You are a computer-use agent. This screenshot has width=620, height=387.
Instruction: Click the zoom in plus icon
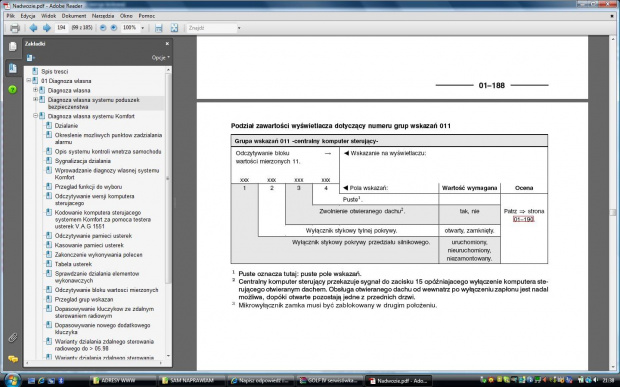coord(113,28)
